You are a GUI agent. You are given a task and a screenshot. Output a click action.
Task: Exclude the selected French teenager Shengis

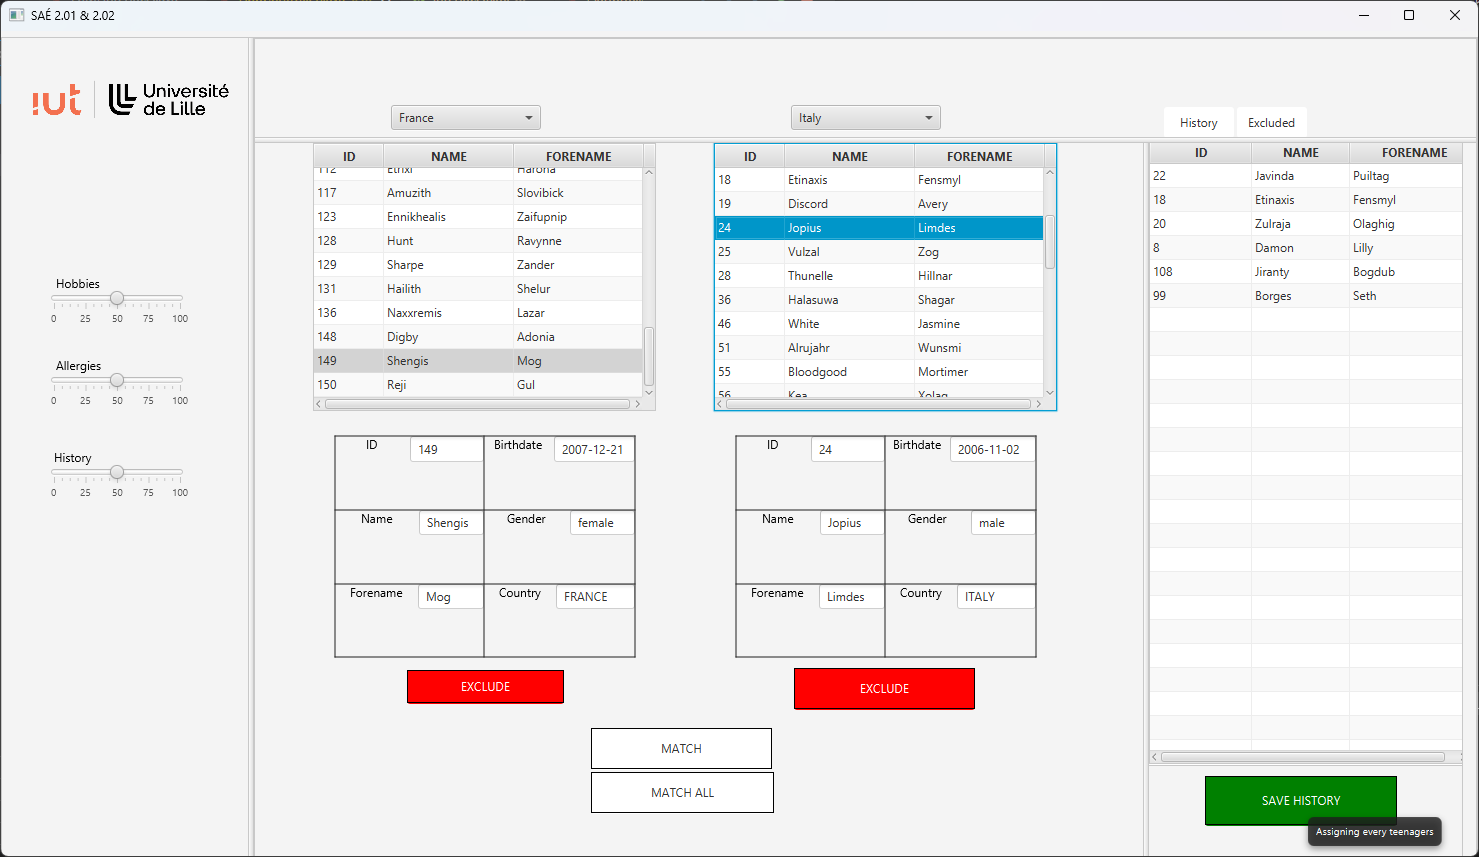(485, 686)
